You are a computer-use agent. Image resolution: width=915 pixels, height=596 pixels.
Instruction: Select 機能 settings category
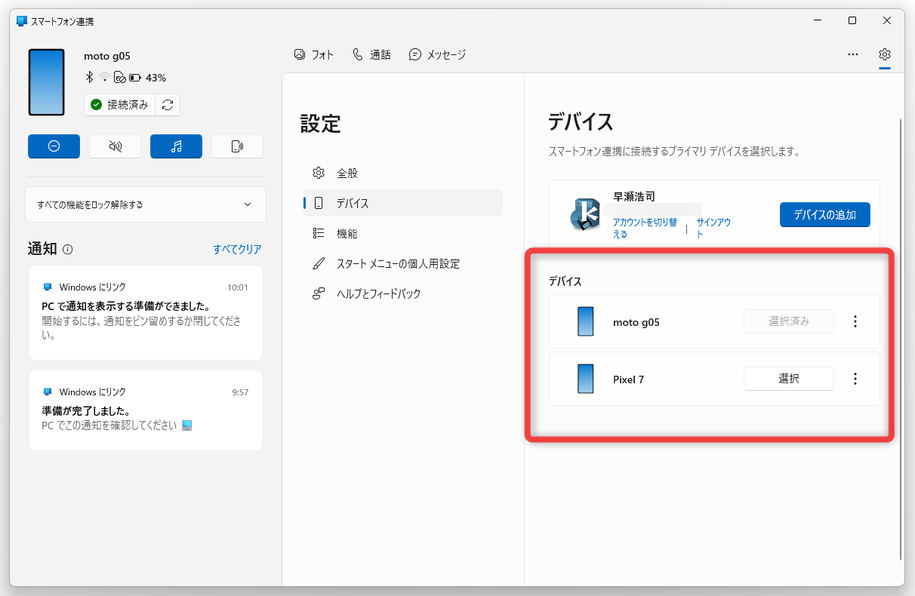(x=403, y=233)
